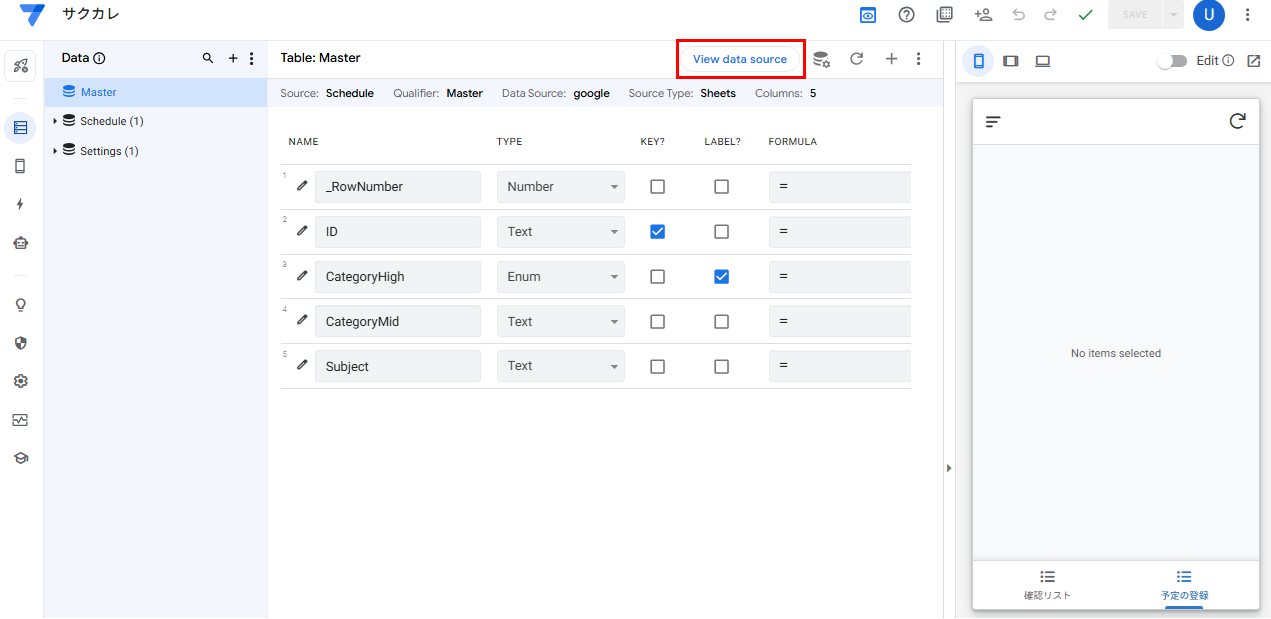Click the table settings database-gear icon
This screenshot has height=619, width=1271.
coord(821,59)
